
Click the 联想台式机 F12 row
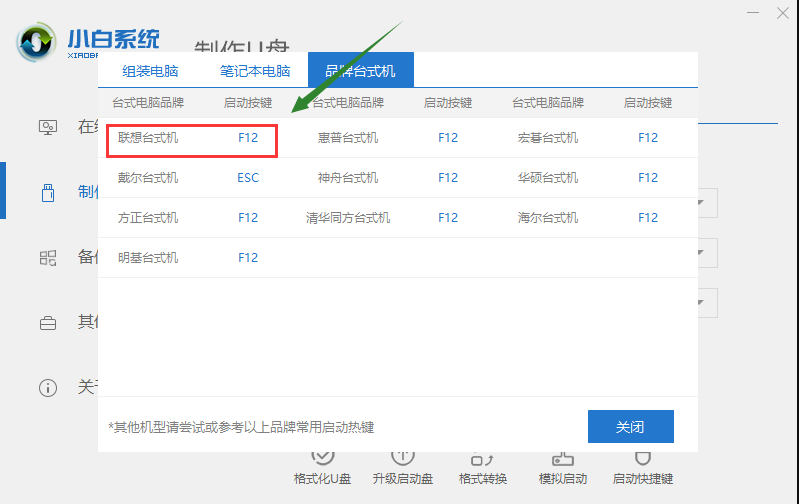point(191,138)
